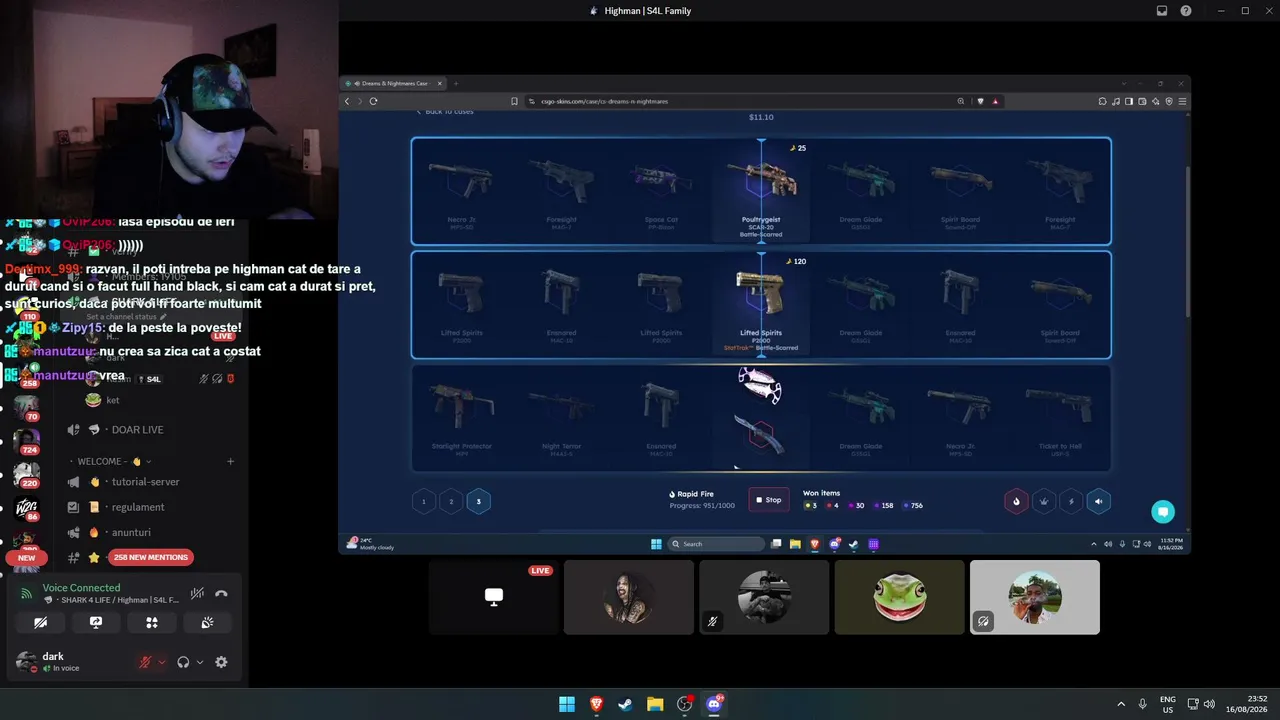Unmute the Discord microphone

tap(146, 662)
